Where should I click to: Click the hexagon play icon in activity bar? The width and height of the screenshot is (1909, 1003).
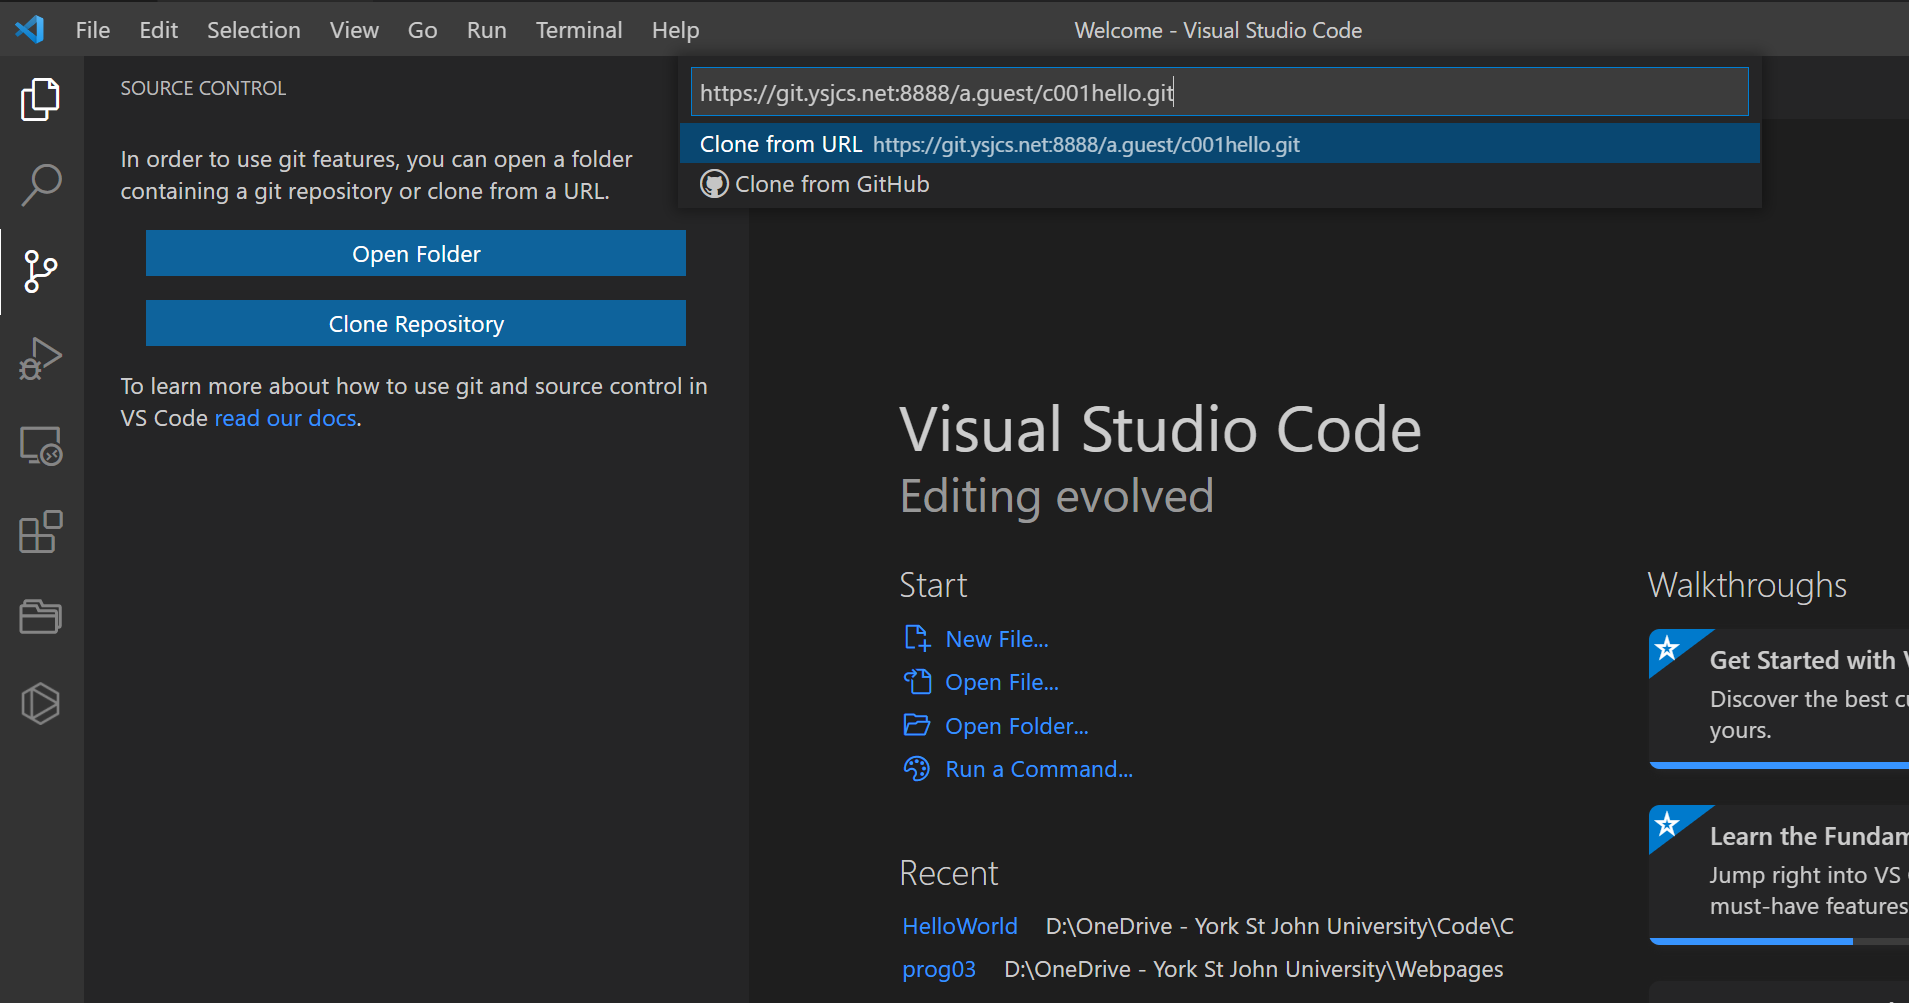point(40,704)
